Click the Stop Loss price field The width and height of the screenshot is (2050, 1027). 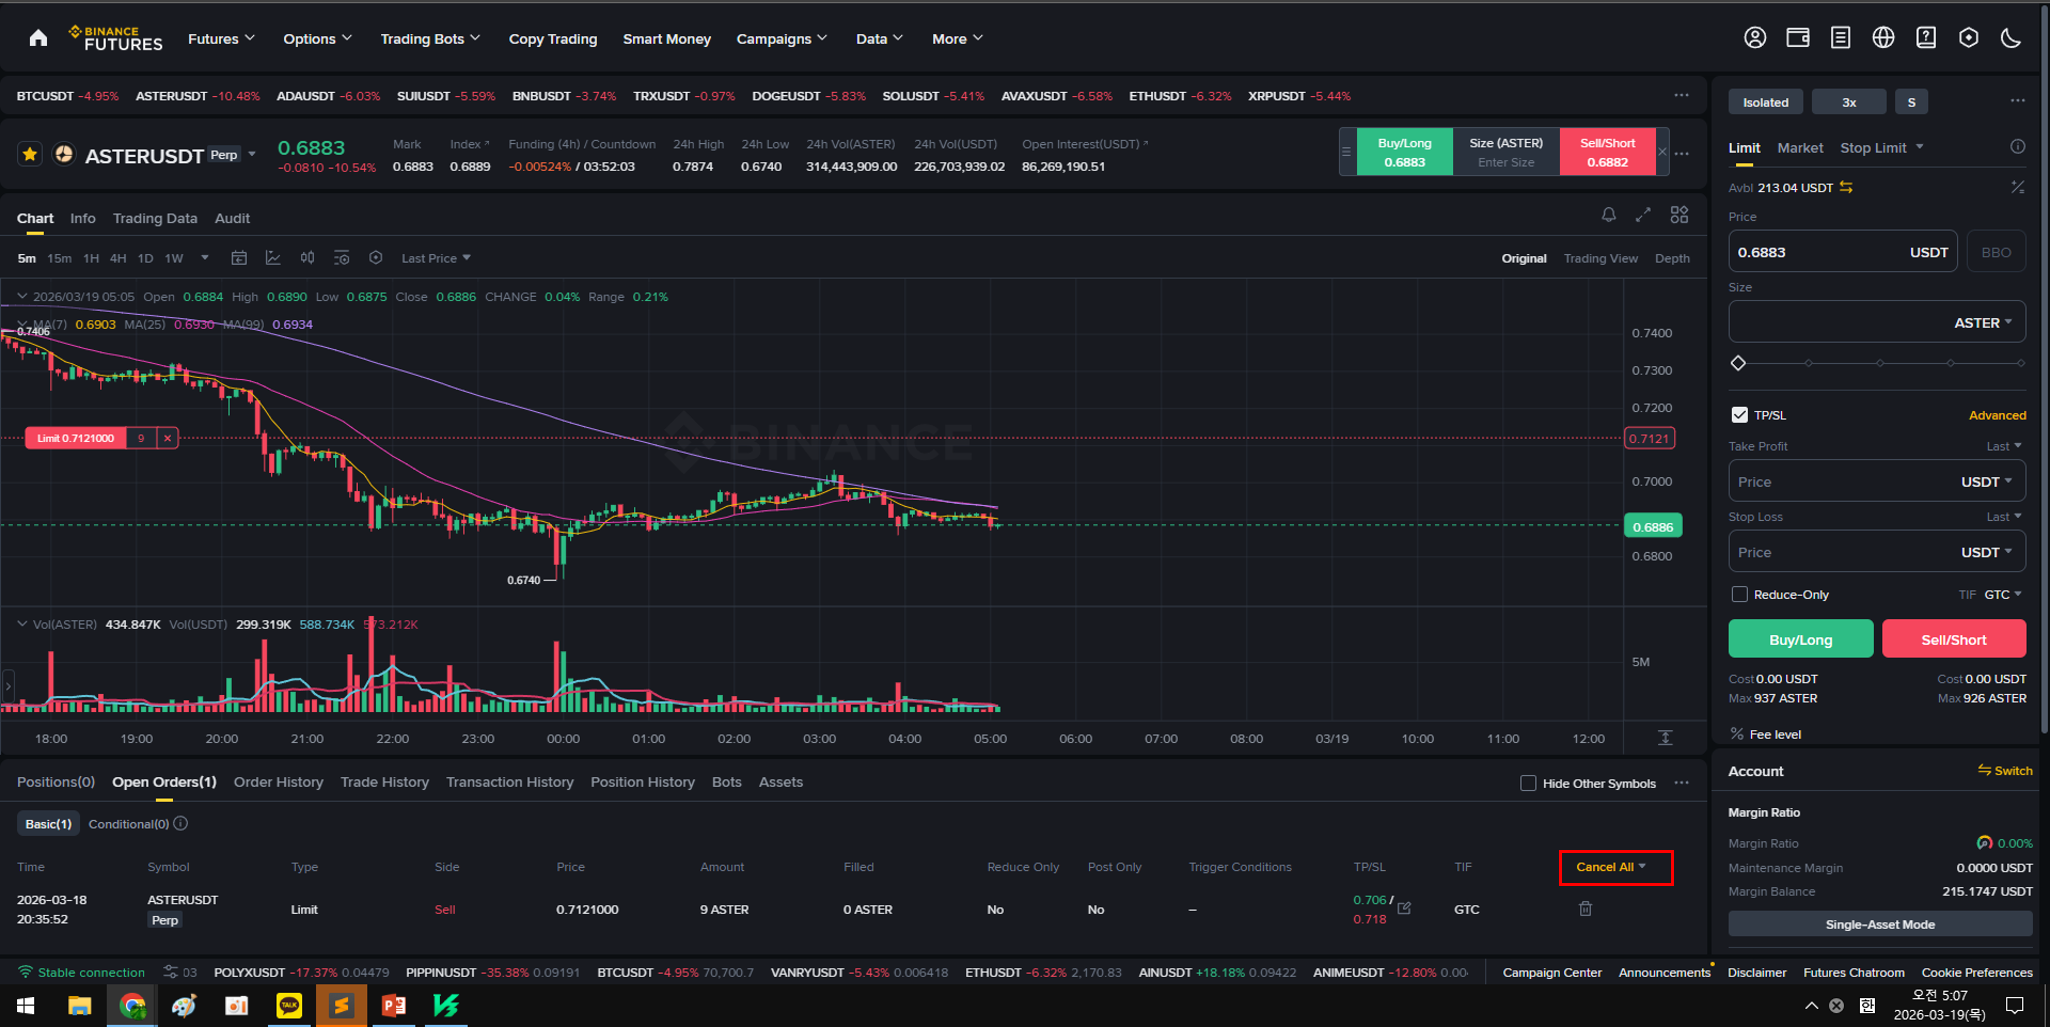pos(1877,552)
